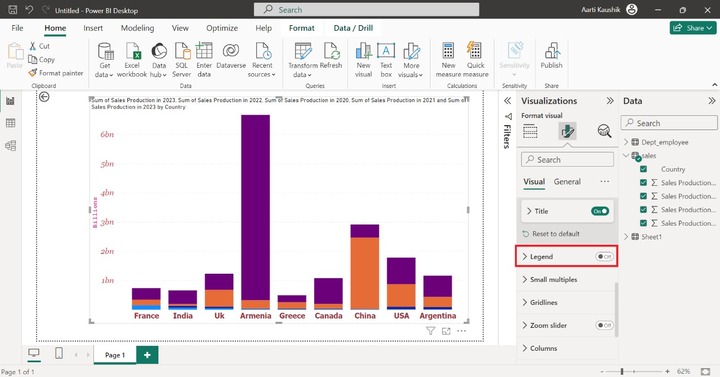Uncheck the third Sales Production field
The height and width of the screenshot is (377, 720).
click(643, 209)
